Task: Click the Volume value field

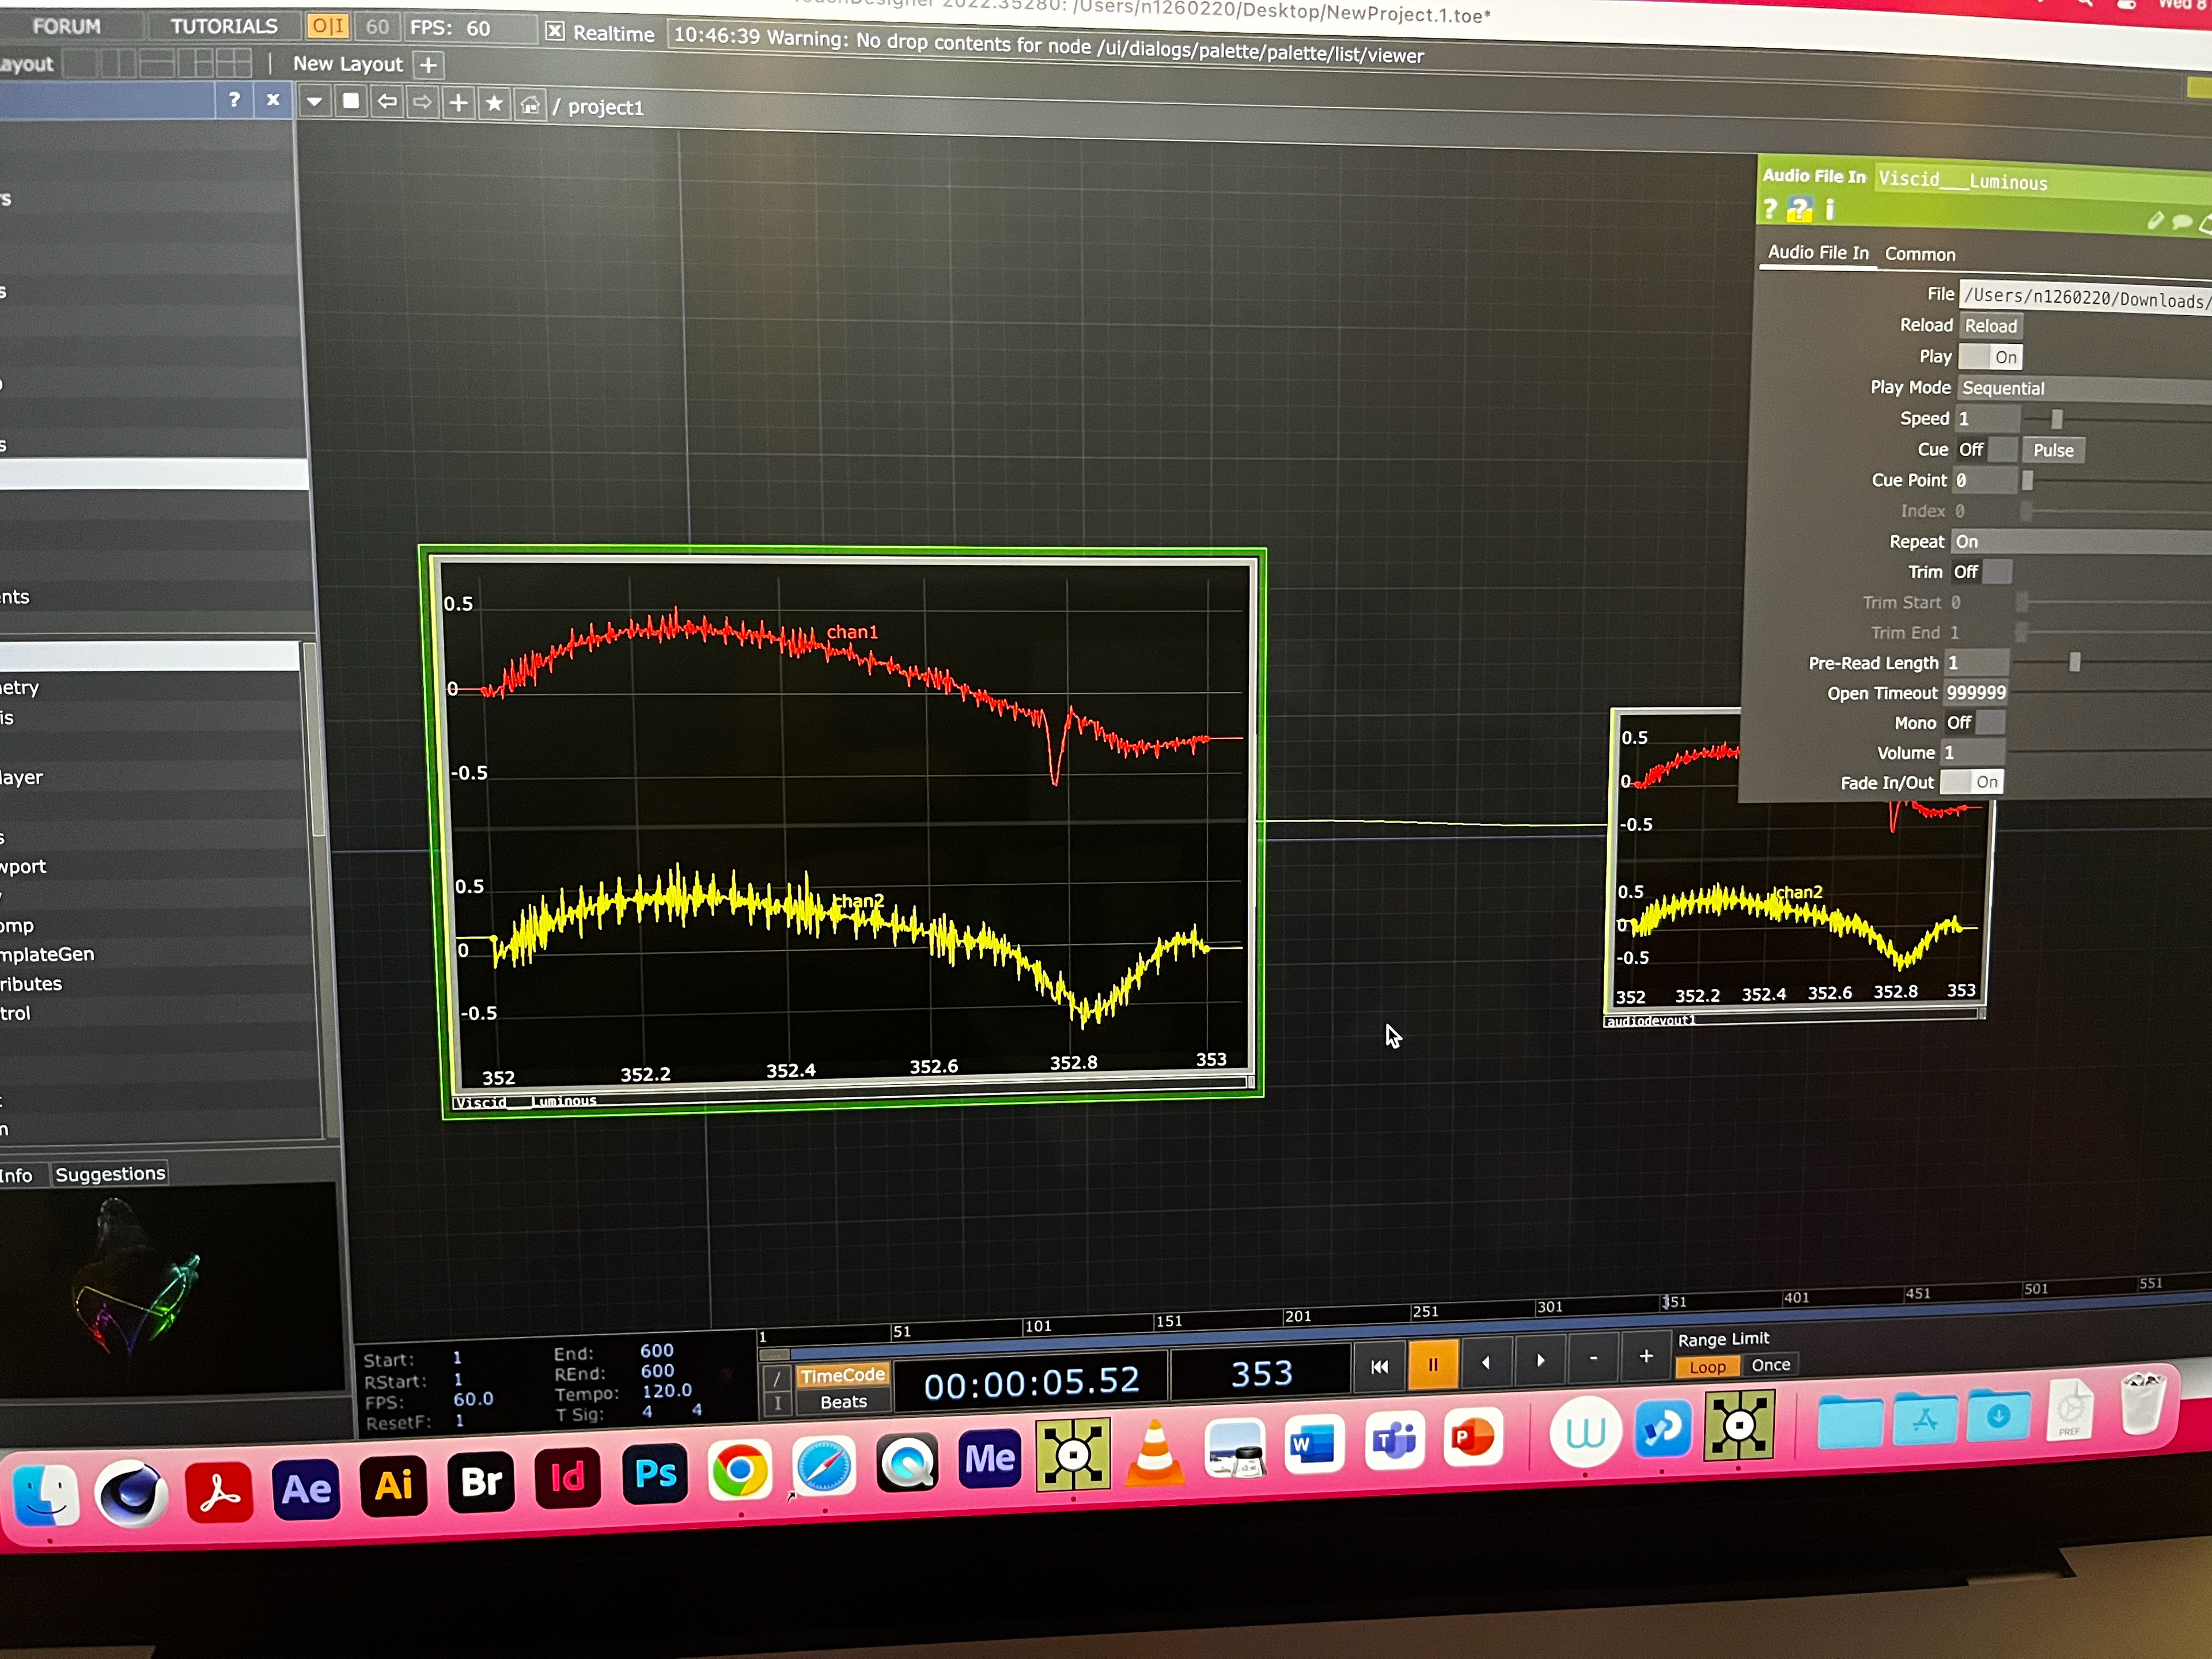Action: click(1973, 752)
